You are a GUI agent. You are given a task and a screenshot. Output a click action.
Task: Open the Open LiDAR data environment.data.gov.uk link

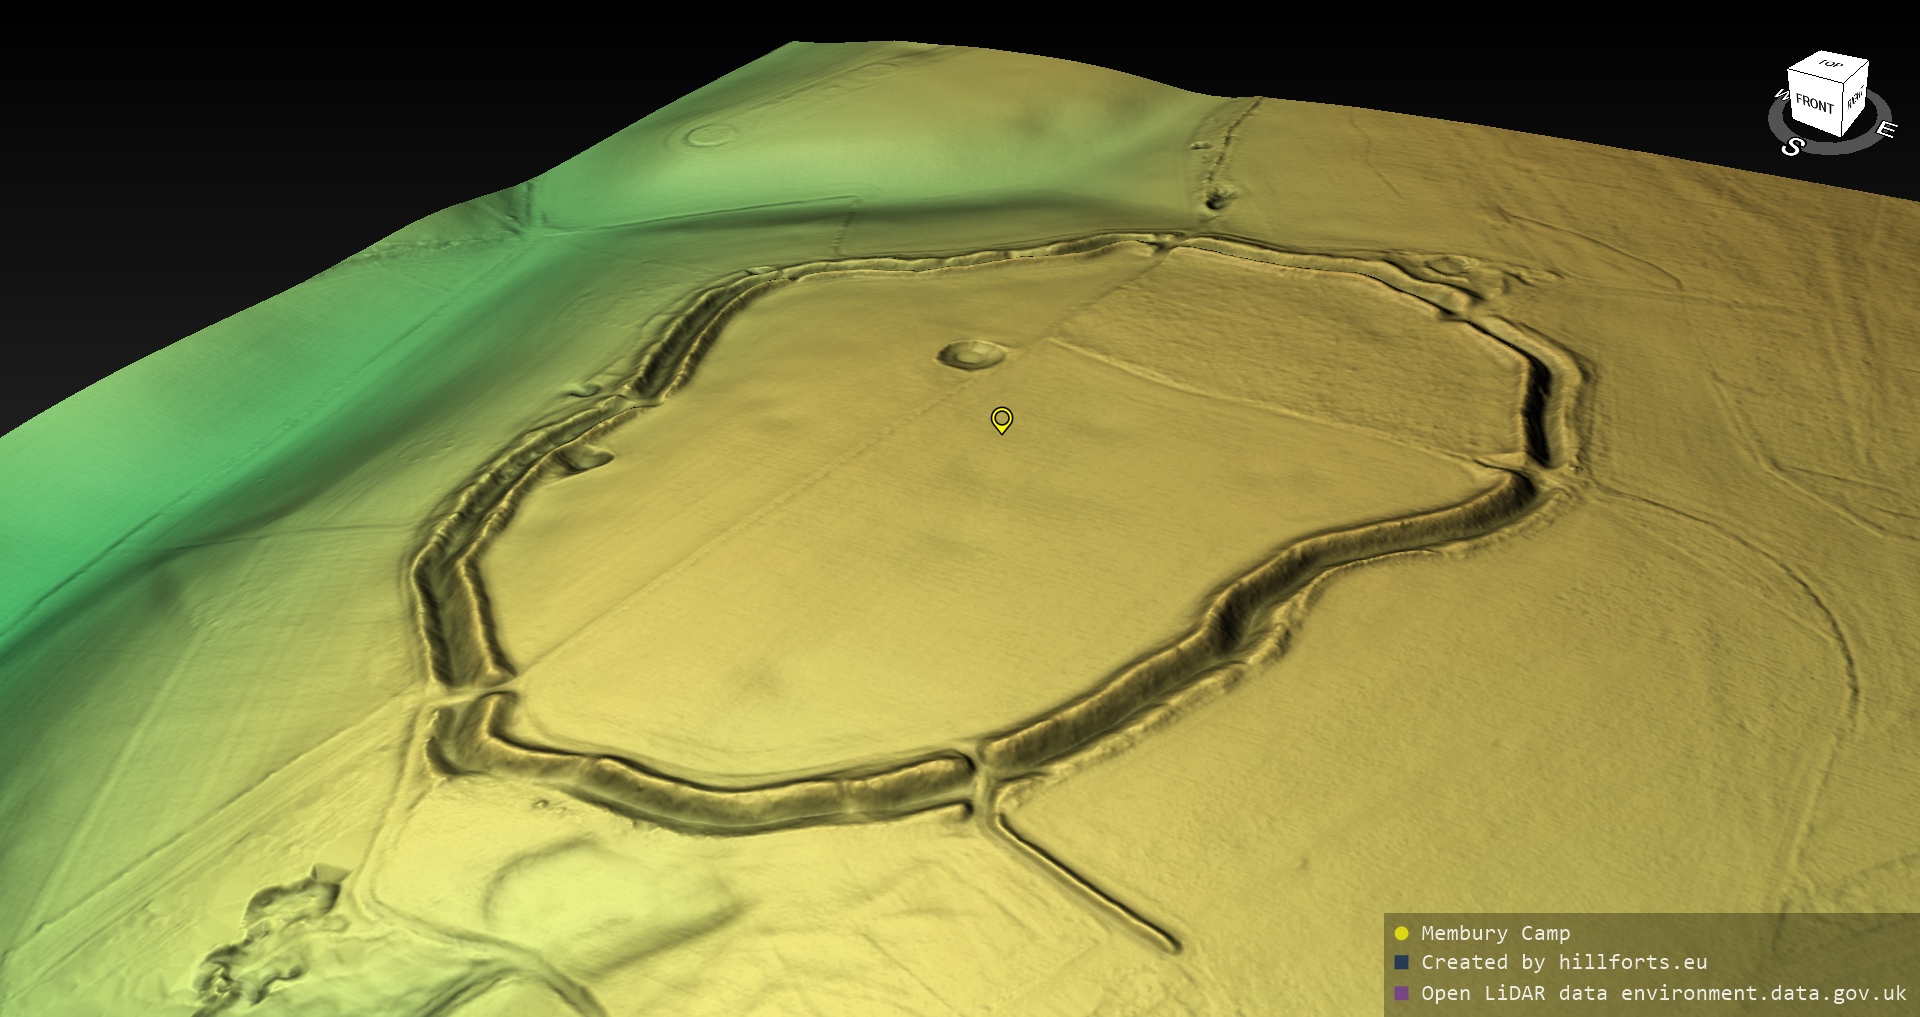1663,993
